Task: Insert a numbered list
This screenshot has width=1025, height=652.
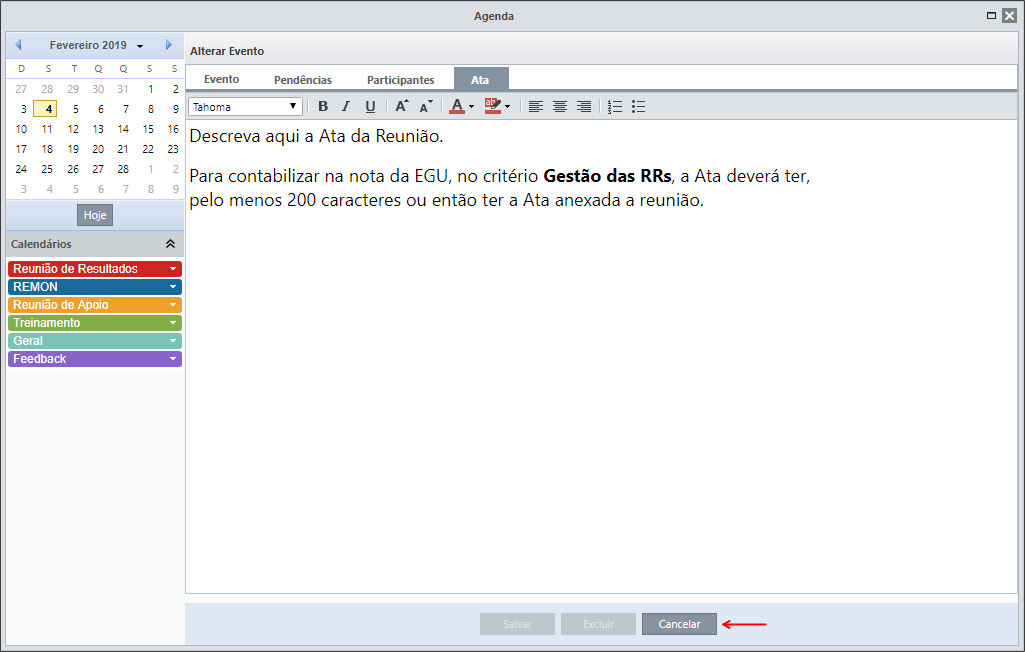Action: tap(614, 107)
